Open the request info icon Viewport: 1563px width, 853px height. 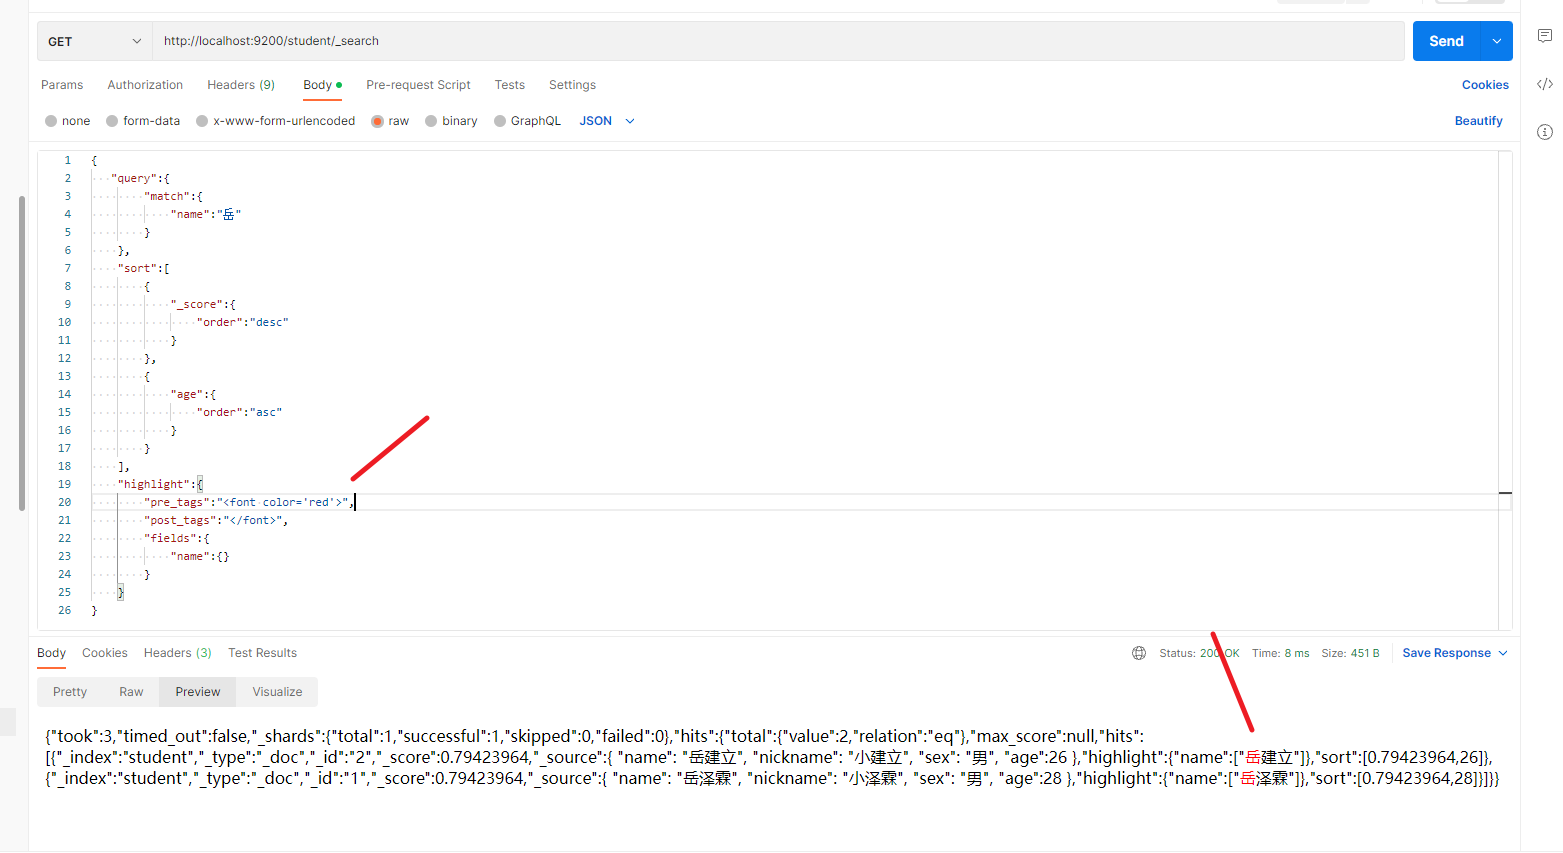(x=1545, y=132)
